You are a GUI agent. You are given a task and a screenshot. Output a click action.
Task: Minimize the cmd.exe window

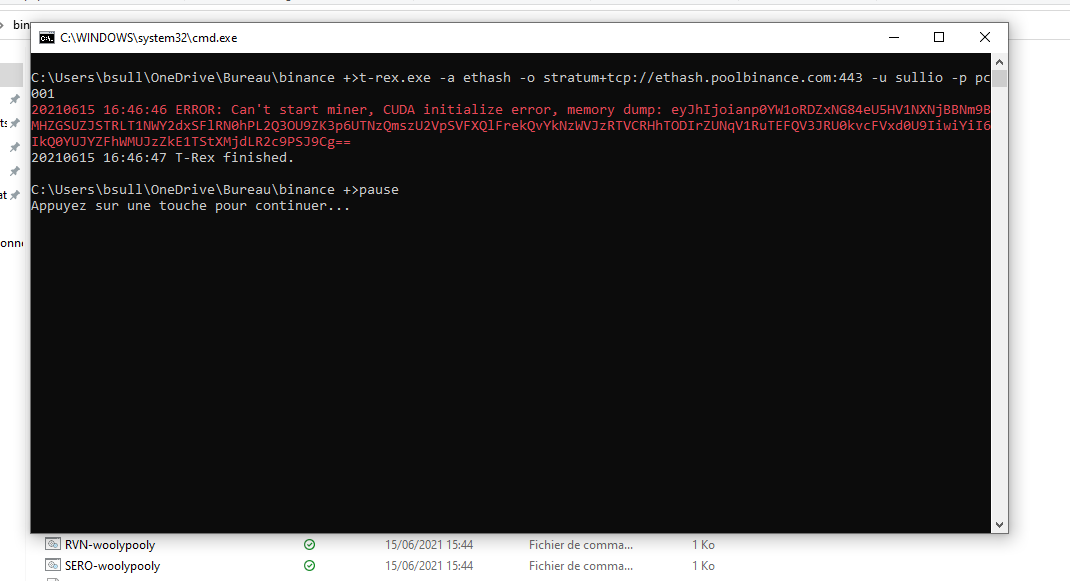point(892,38)
